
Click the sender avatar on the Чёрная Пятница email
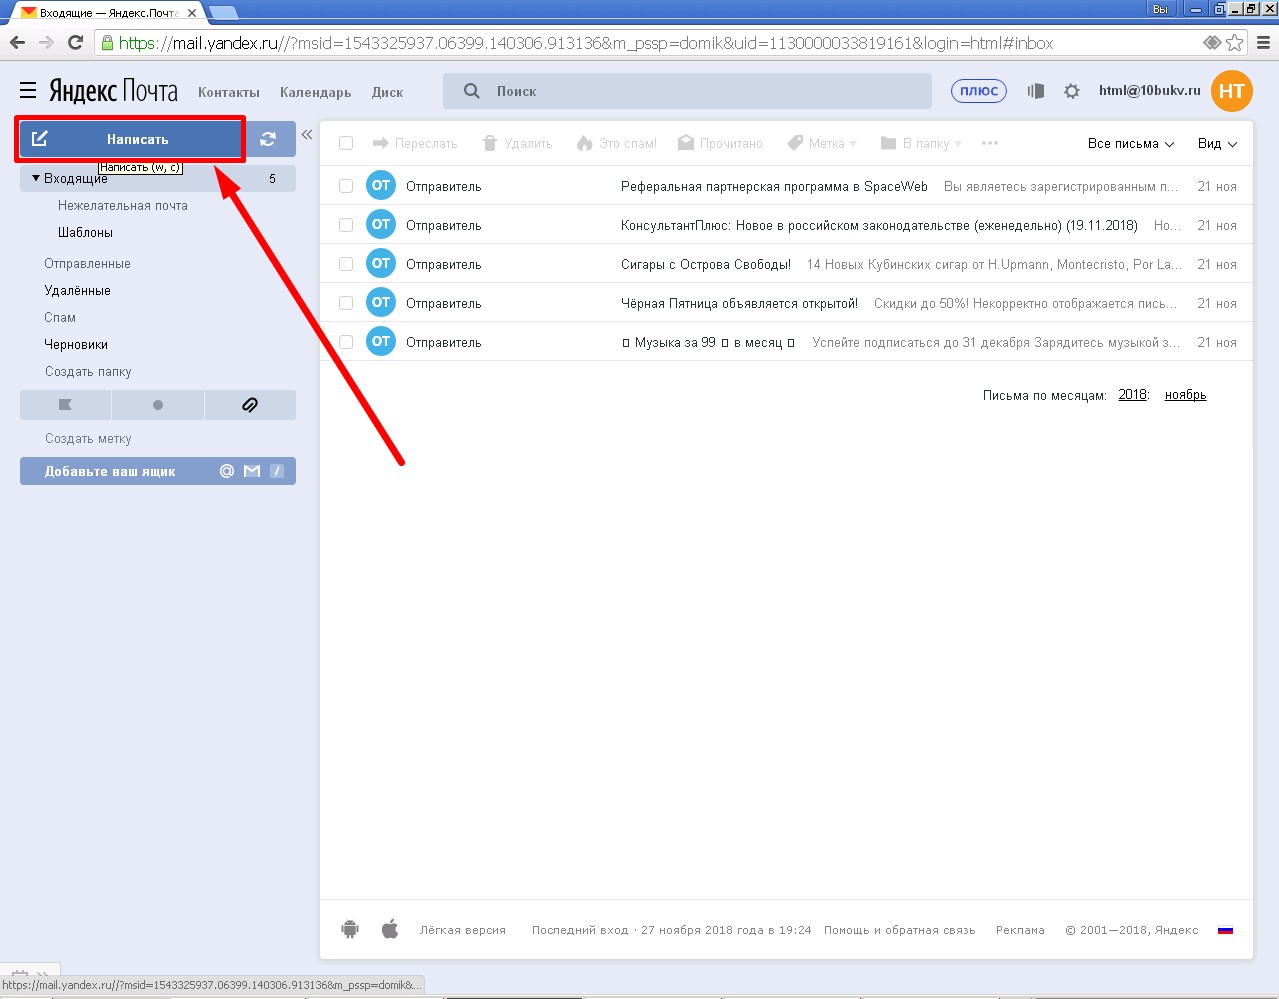click(381, 303)
